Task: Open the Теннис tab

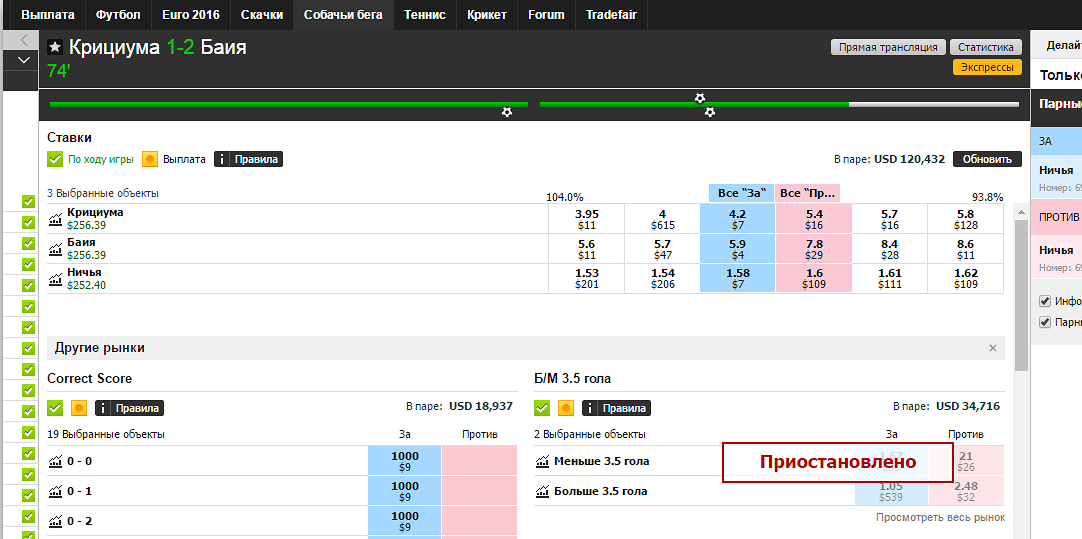Action: 425,14
